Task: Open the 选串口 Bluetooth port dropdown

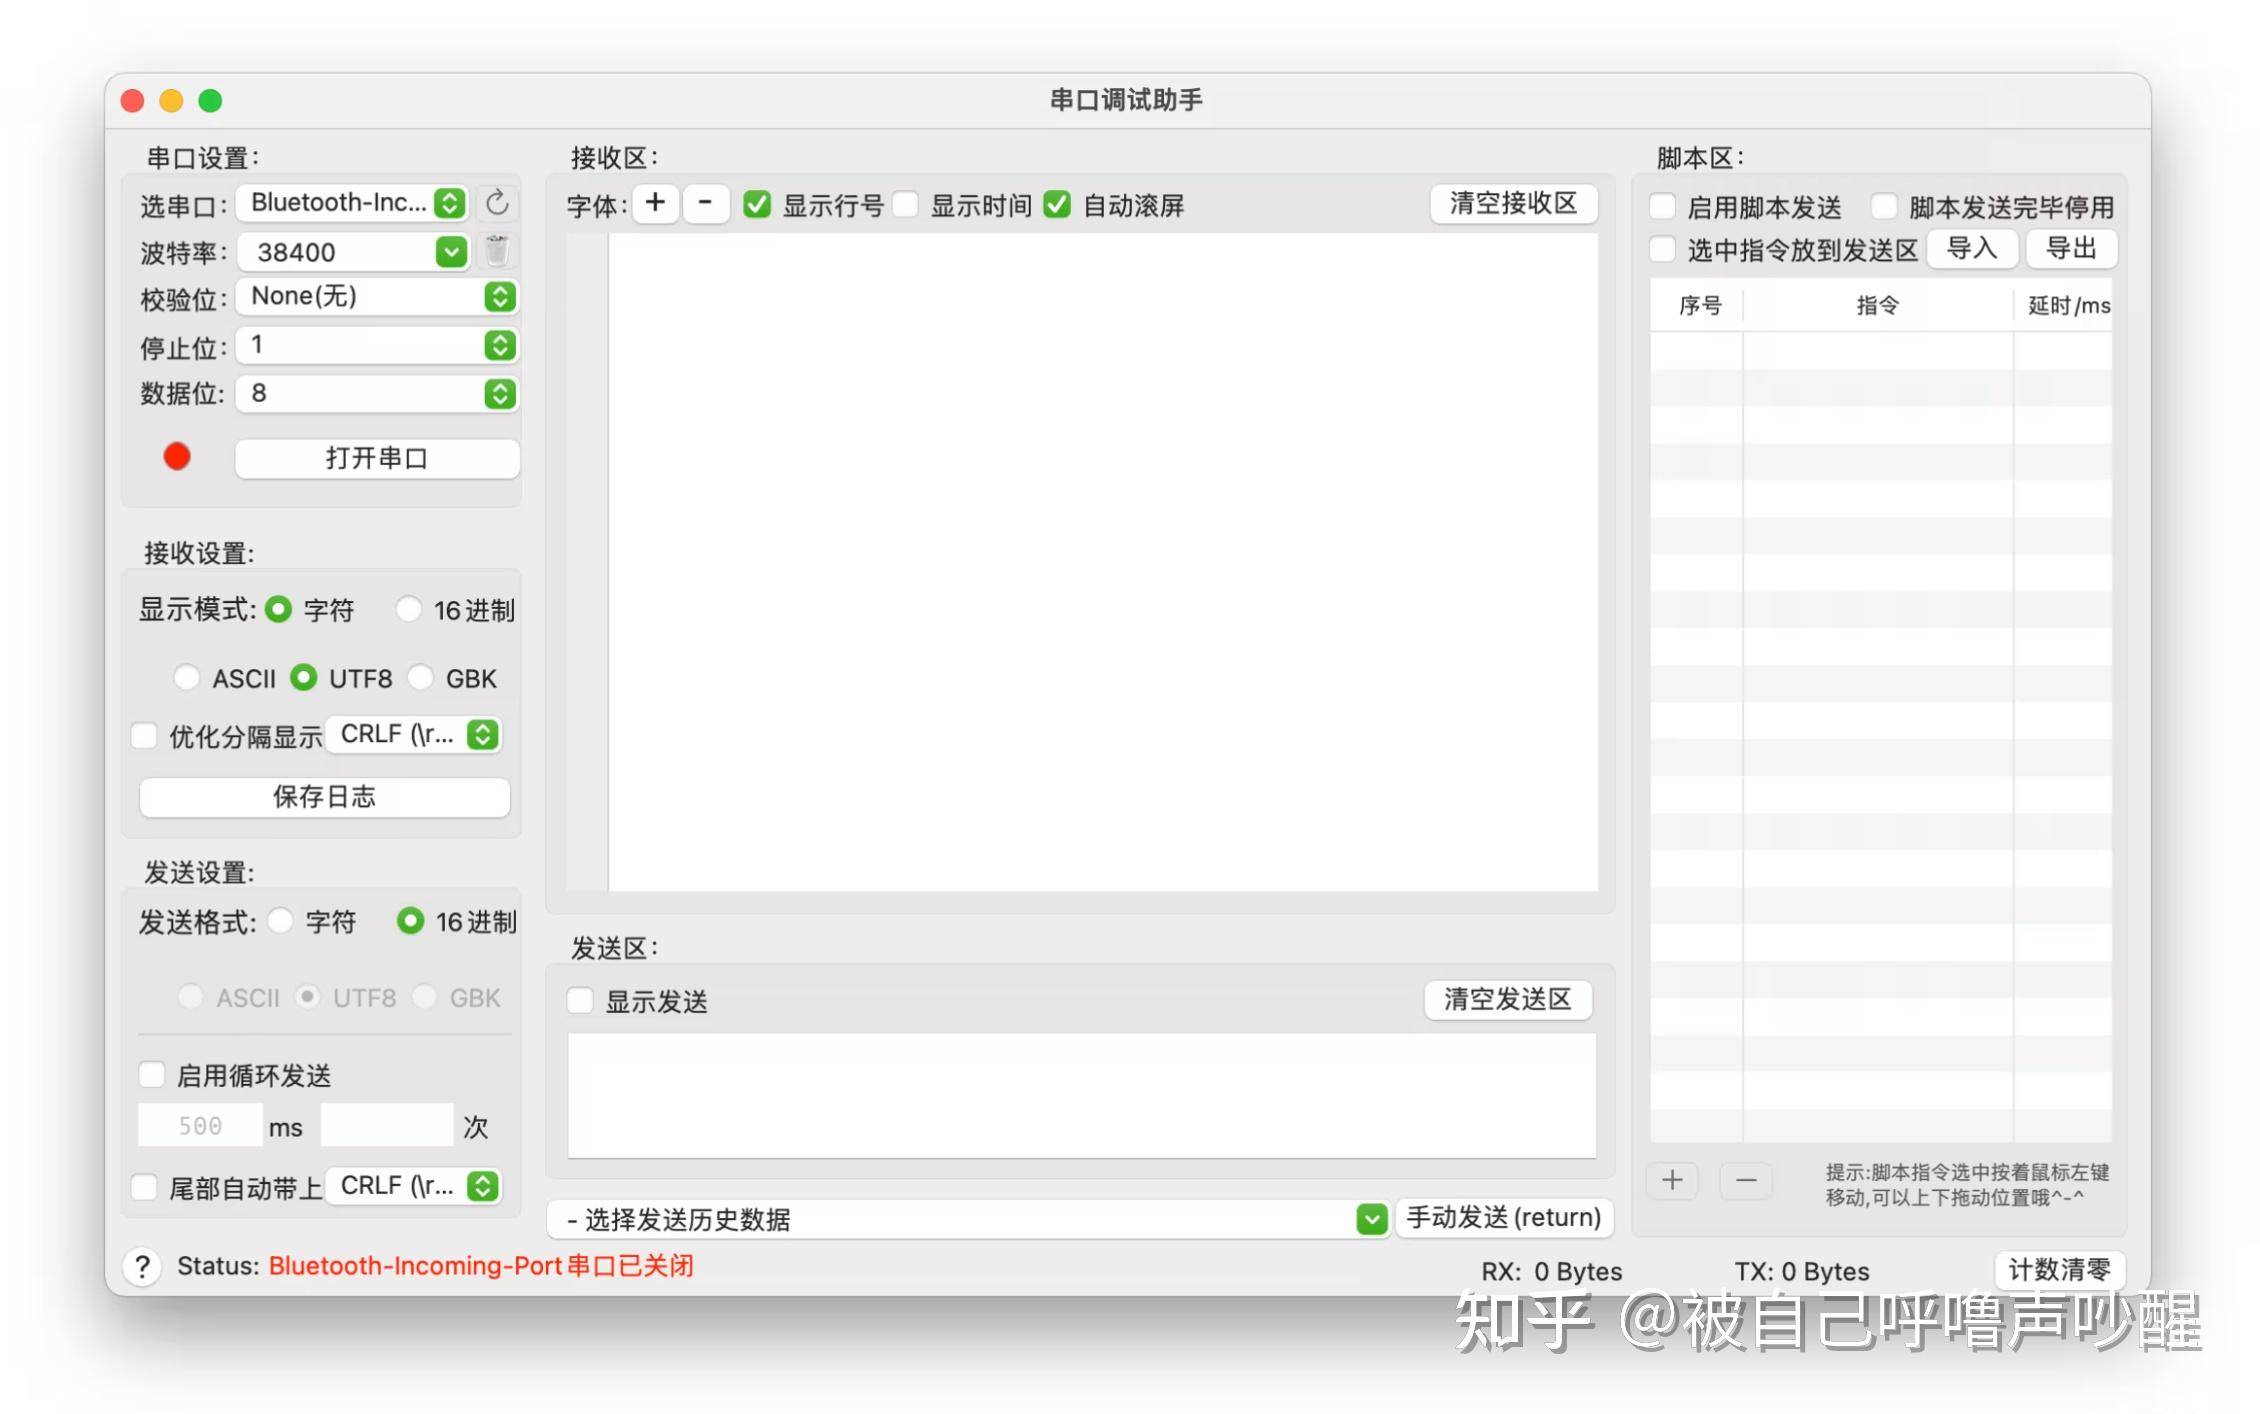Action: (x=352, y=203)
